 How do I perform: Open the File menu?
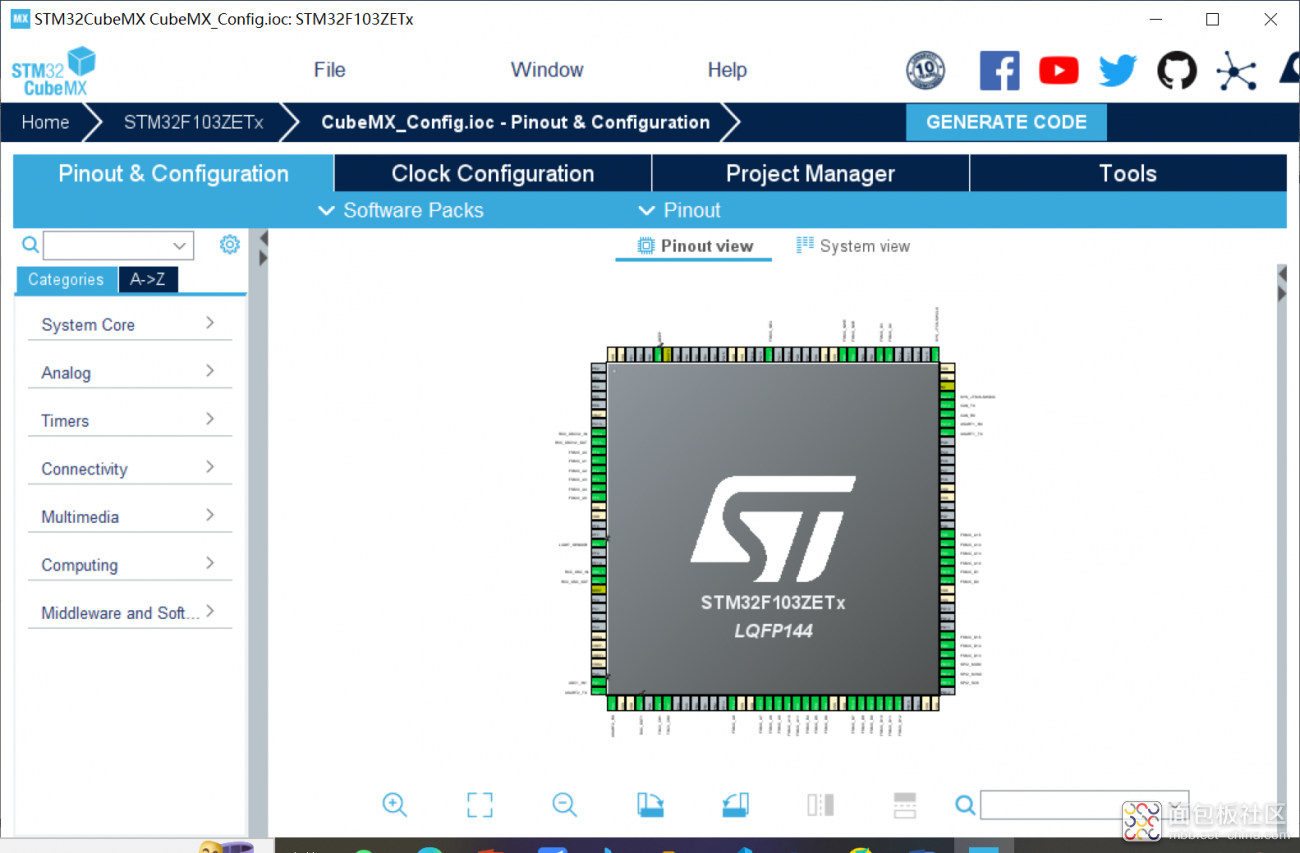[329, 70]
